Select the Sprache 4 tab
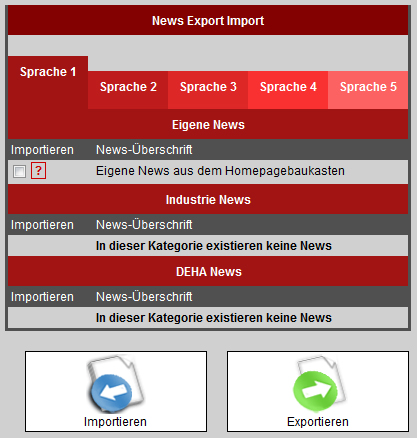The height and width of the screenshot is (438, 417). pyautogui.click(x=288, y=87)
